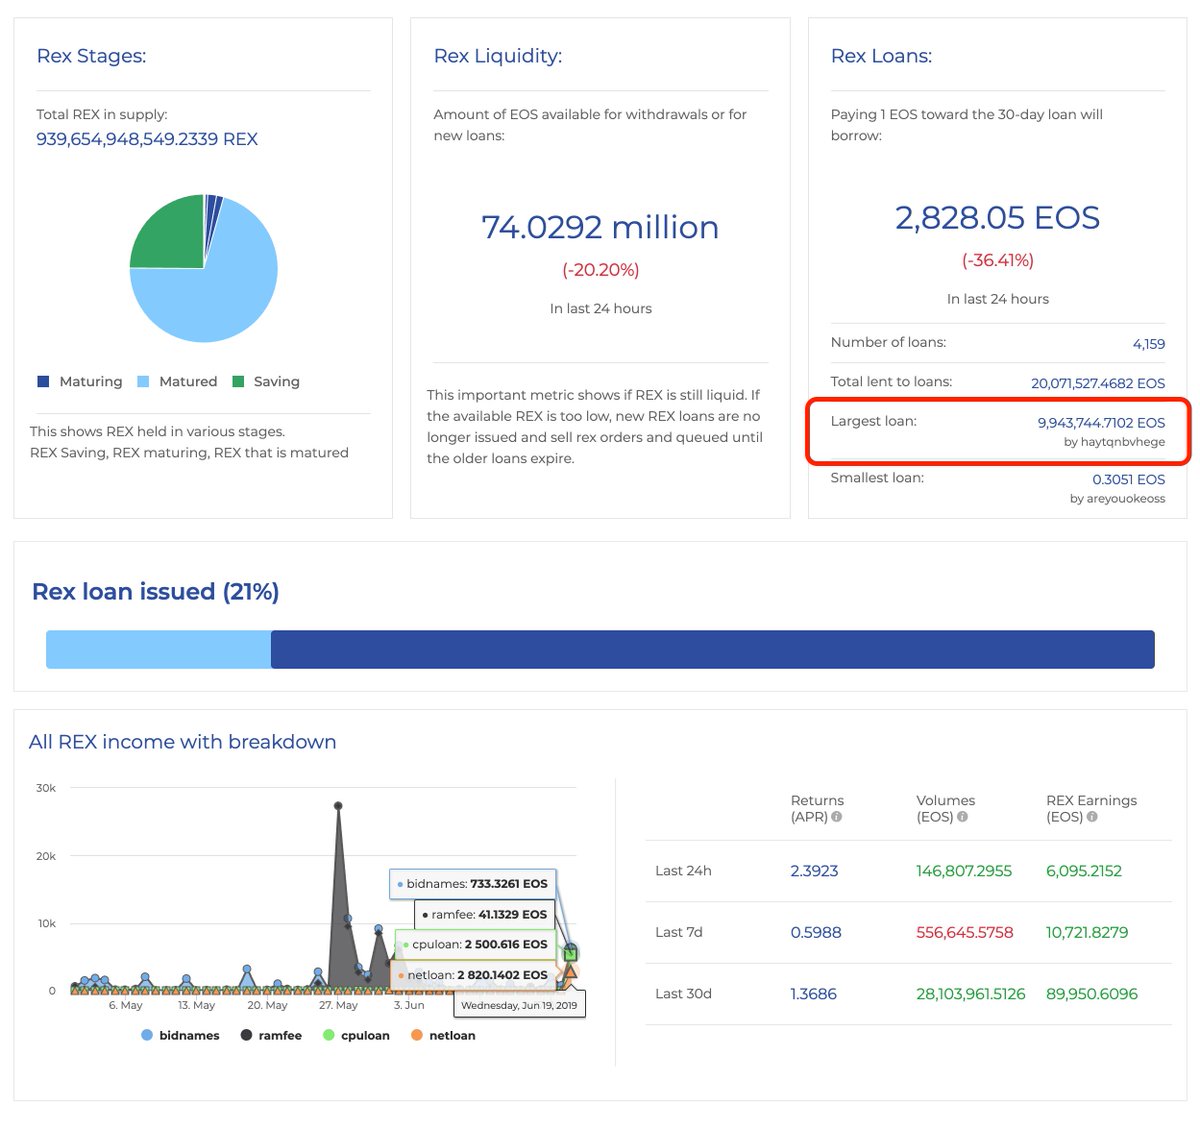
Task: Click the Rex loan issued (21%) heading
Action: pyautogui.click(x=155, y=592)
